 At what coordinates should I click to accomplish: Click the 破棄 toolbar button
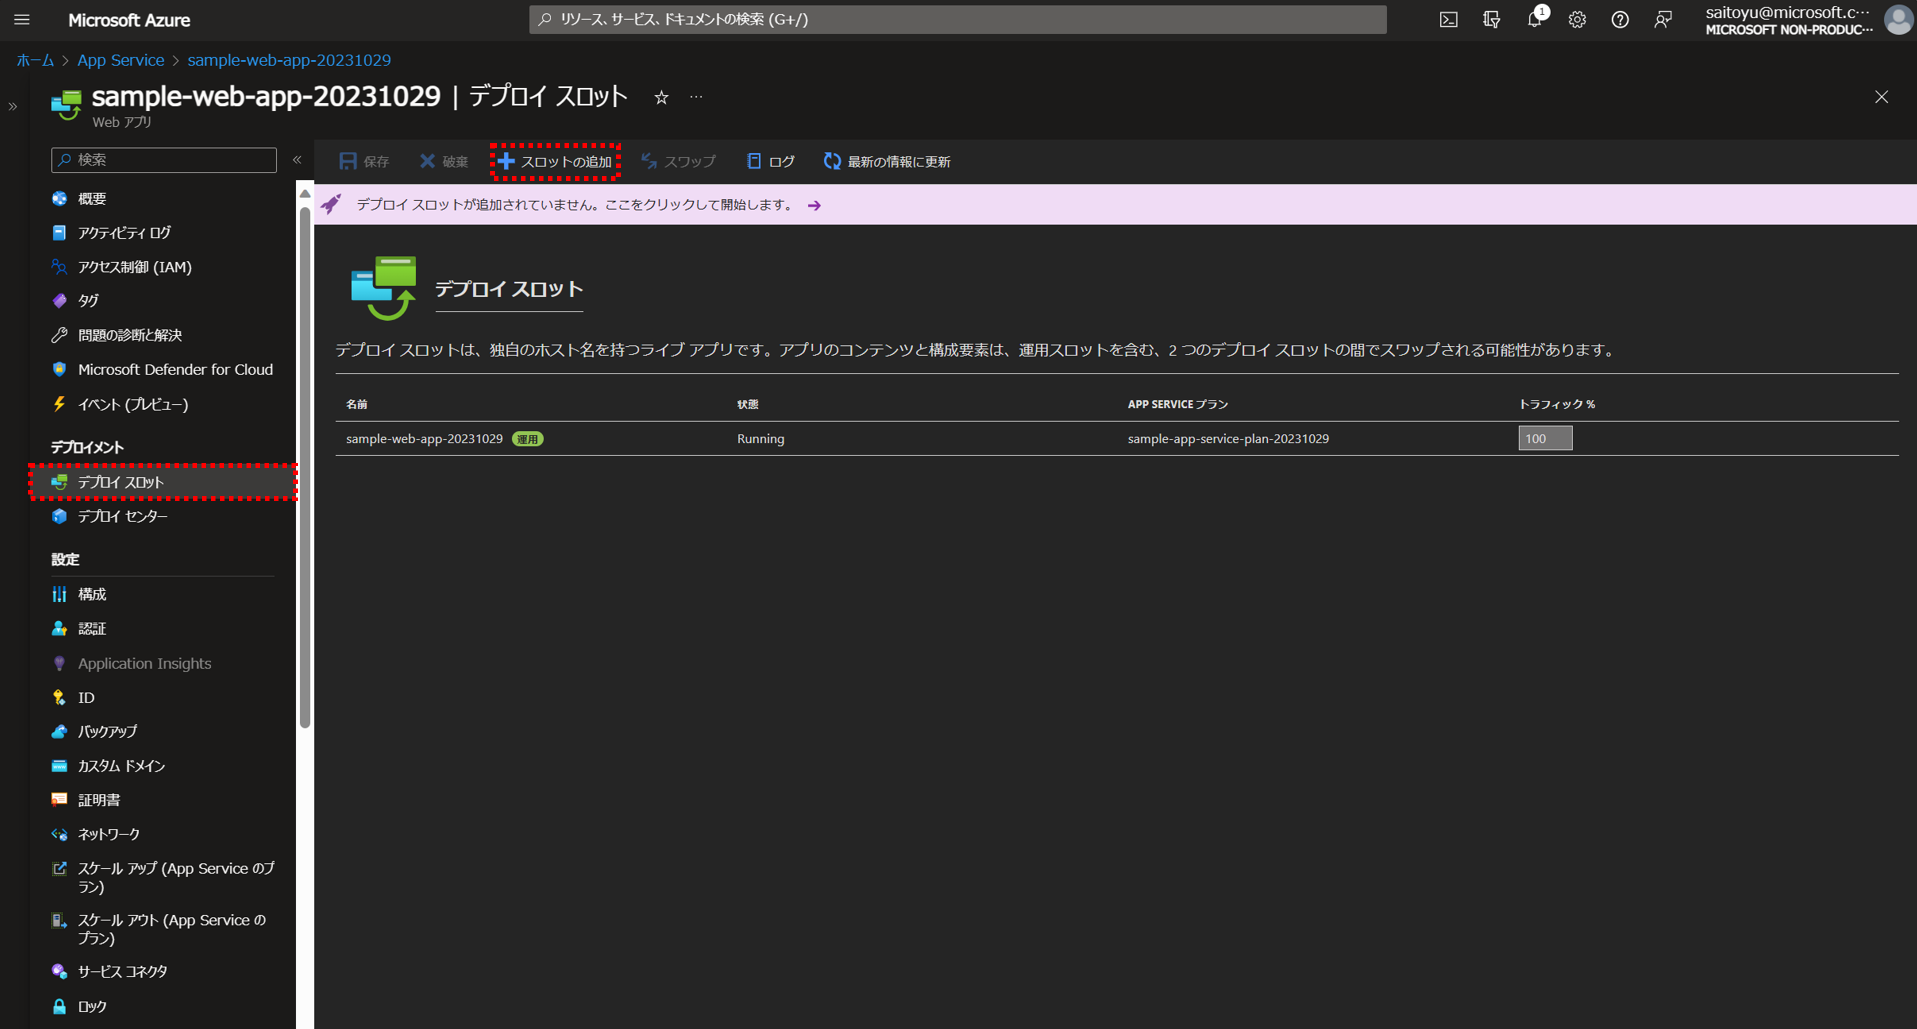click(x=444, y=161)
